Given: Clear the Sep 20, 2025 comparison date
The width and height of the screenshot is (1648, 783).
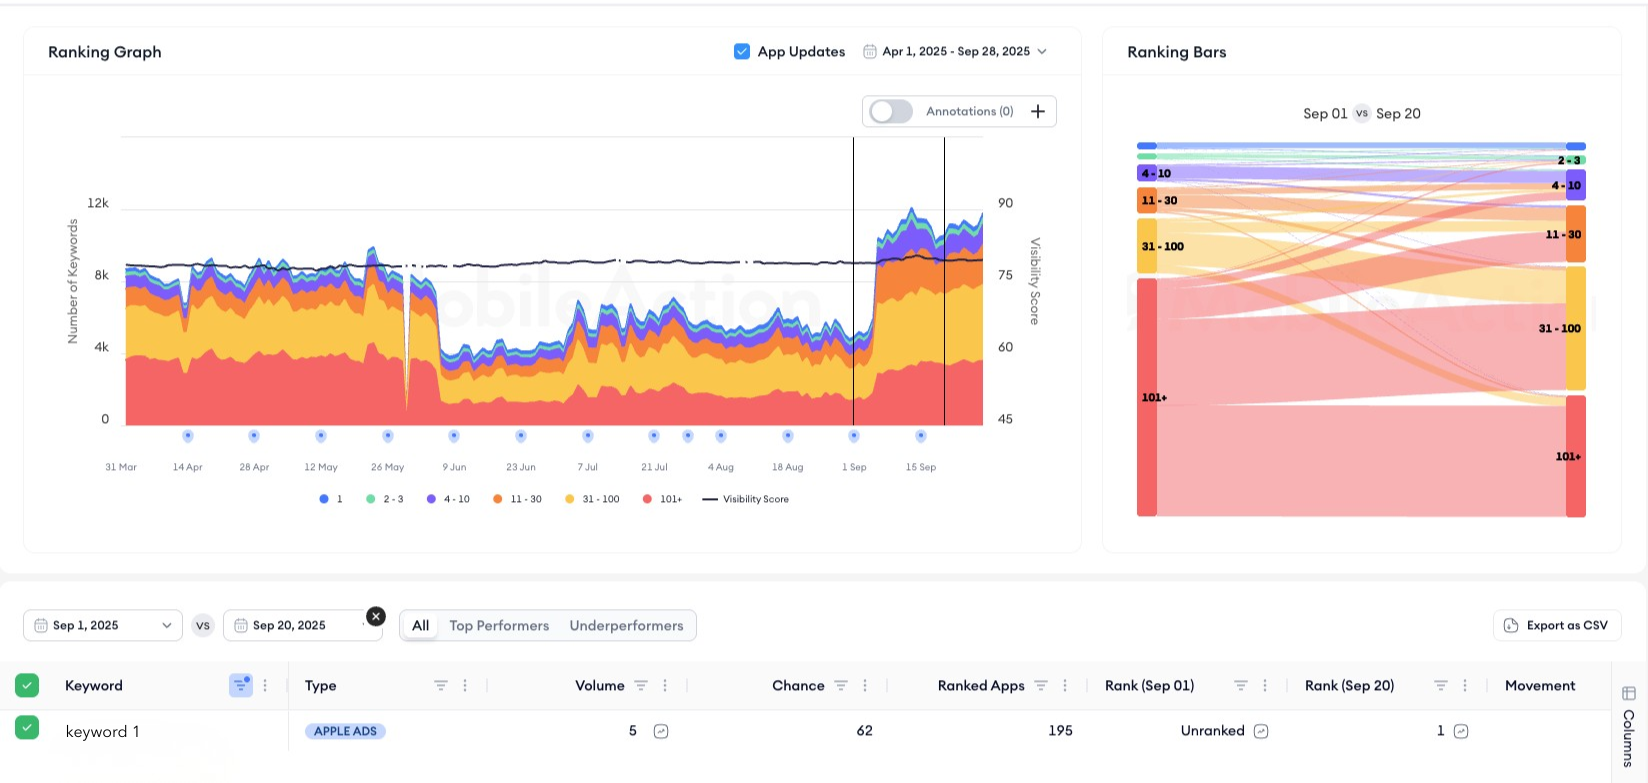Looking at the screenshot, I should coord(376,616).
